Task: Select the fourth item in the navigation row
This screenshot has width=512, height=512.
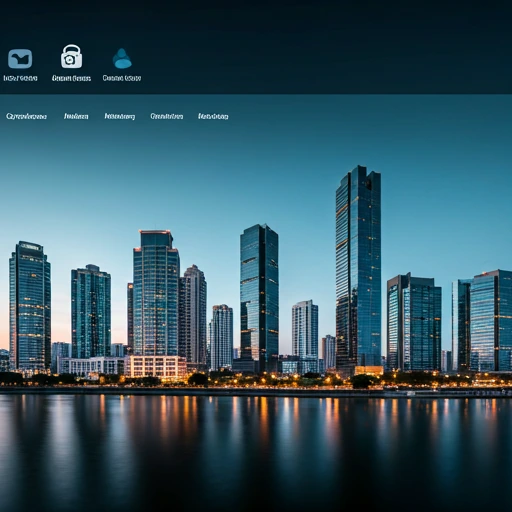Action: tap(167, 116)
